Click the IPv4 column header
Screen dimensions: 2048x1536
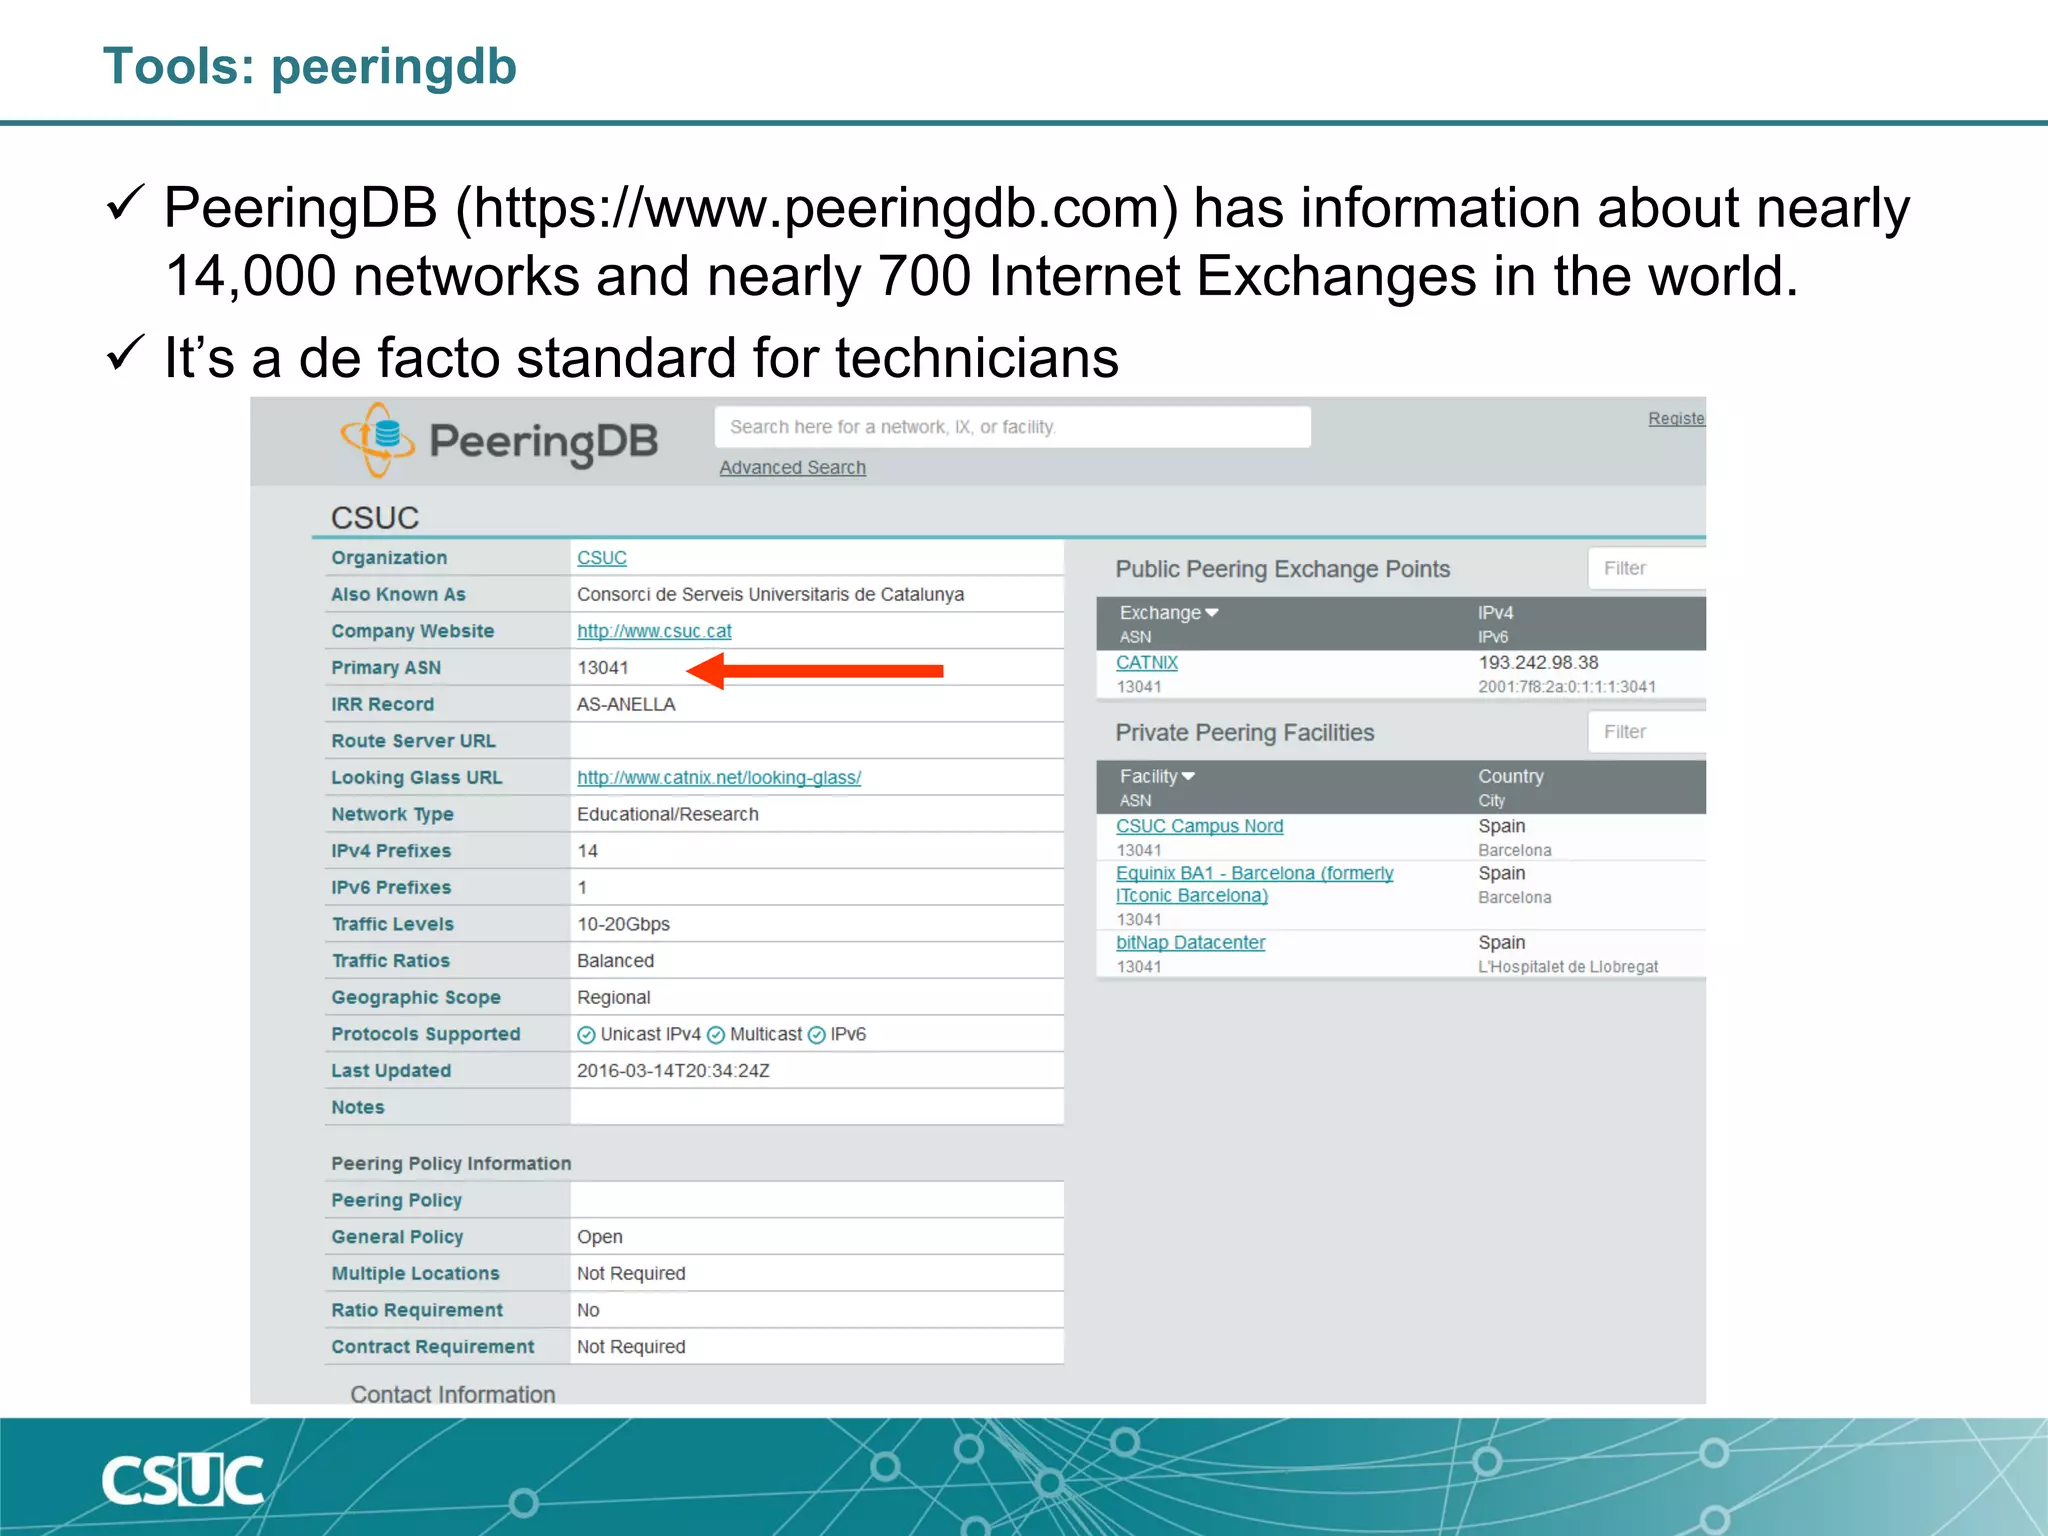[x=1496, y=613]
